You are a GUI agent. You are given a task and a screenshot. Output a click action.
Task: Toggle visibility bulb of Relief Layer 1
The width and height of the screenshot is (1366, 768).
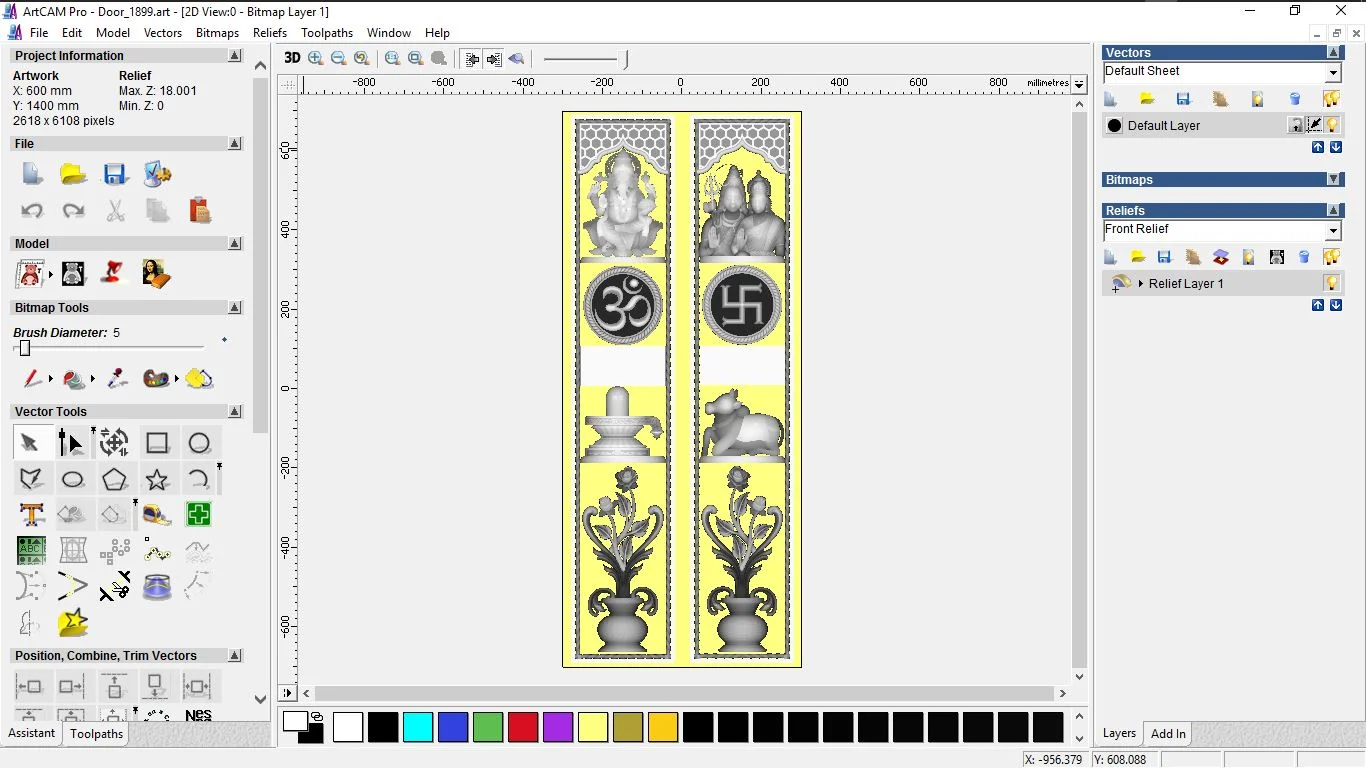click(1332, 283)
